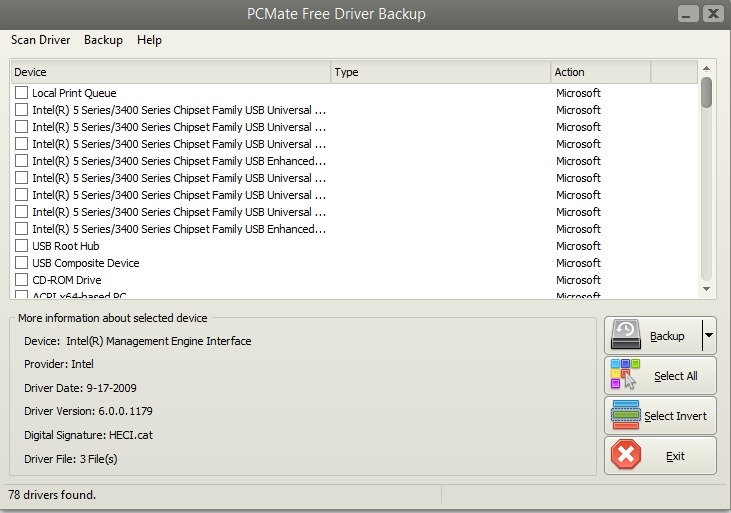Toggle the USB Root Hub checkbox

(x=21, y=246)
